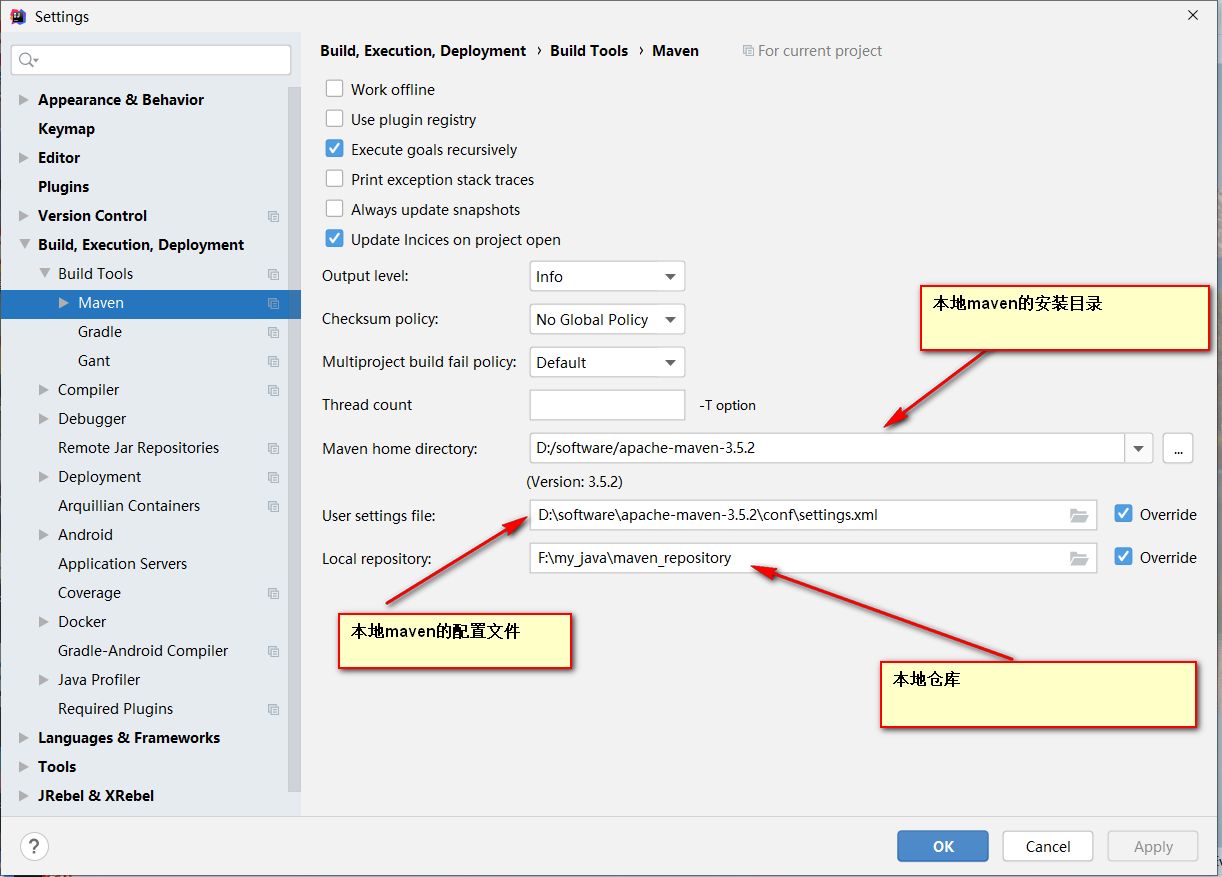This screenshot has height=877, width=1222.
Task: Enable Print exception stack traces
Action: tap(334, 179)
